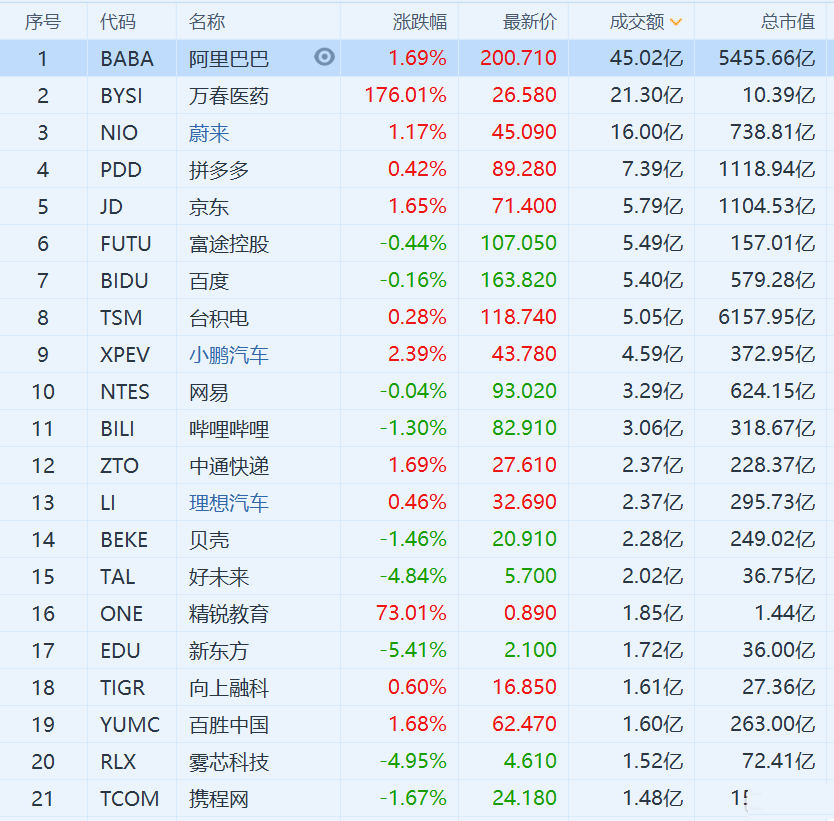The height and width of the screenshot is (821, 834).
Task: Select the 携程网 stock name
Action: coord(219,798)
